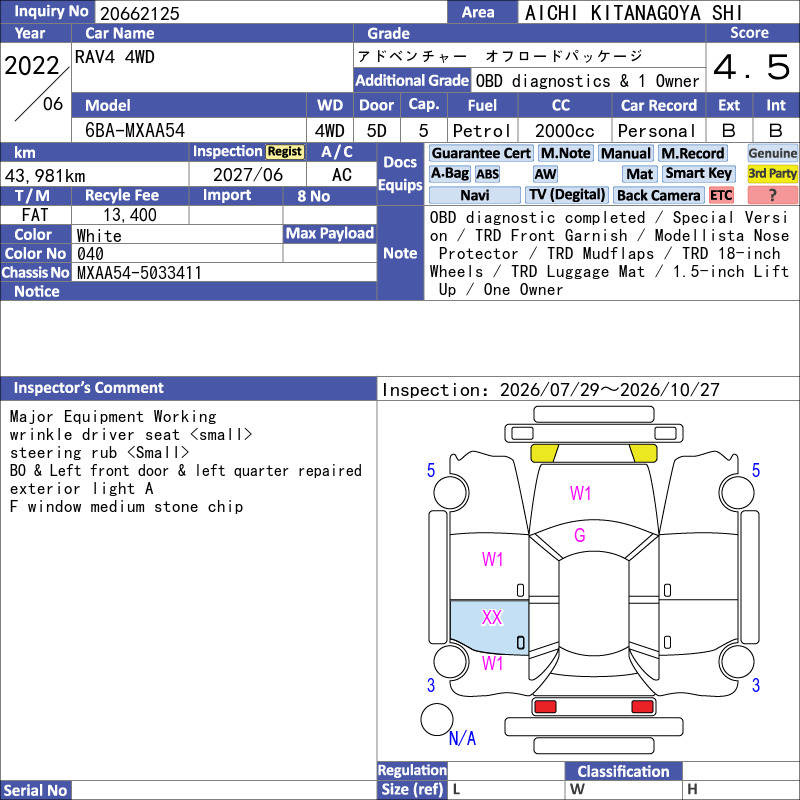The image size is (800, 800).
Task: Select the AW equipment badge
Action: click(545, 174)
